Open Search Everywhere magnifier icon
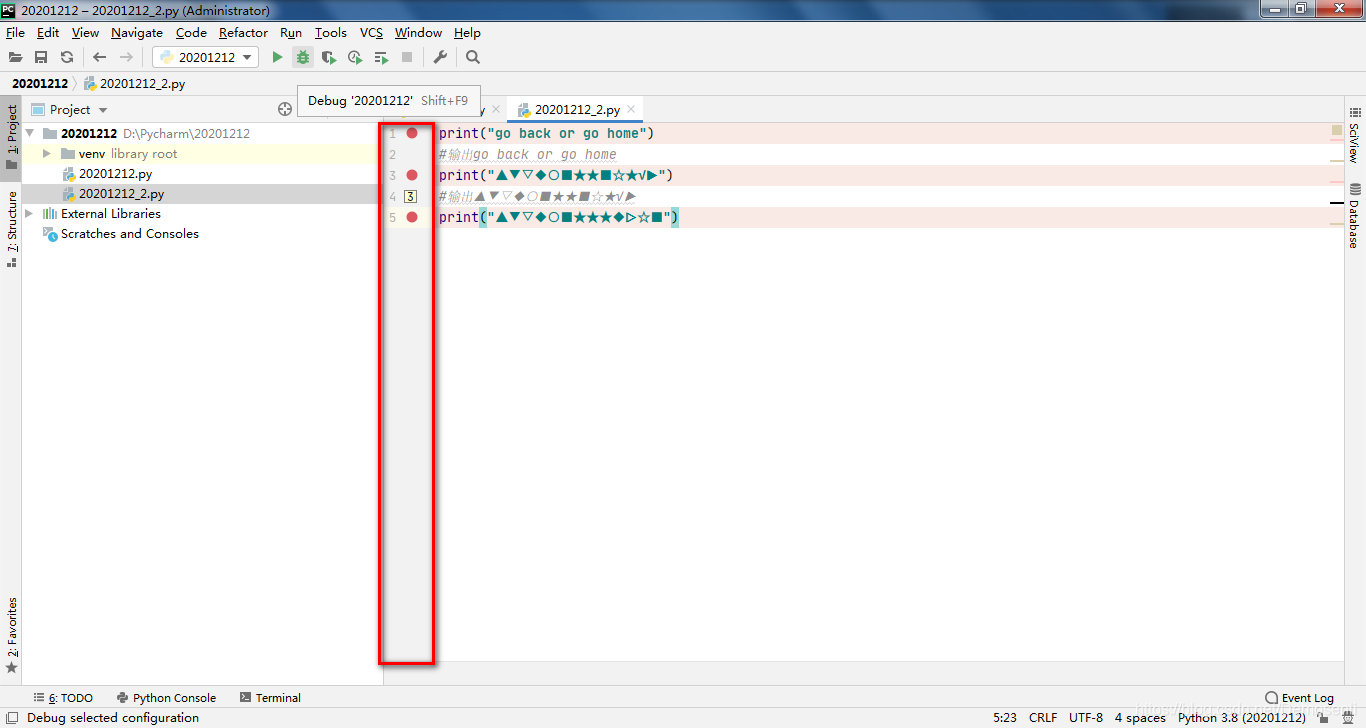The height and width of the screenshot is (728, 1366). point(473,57)
